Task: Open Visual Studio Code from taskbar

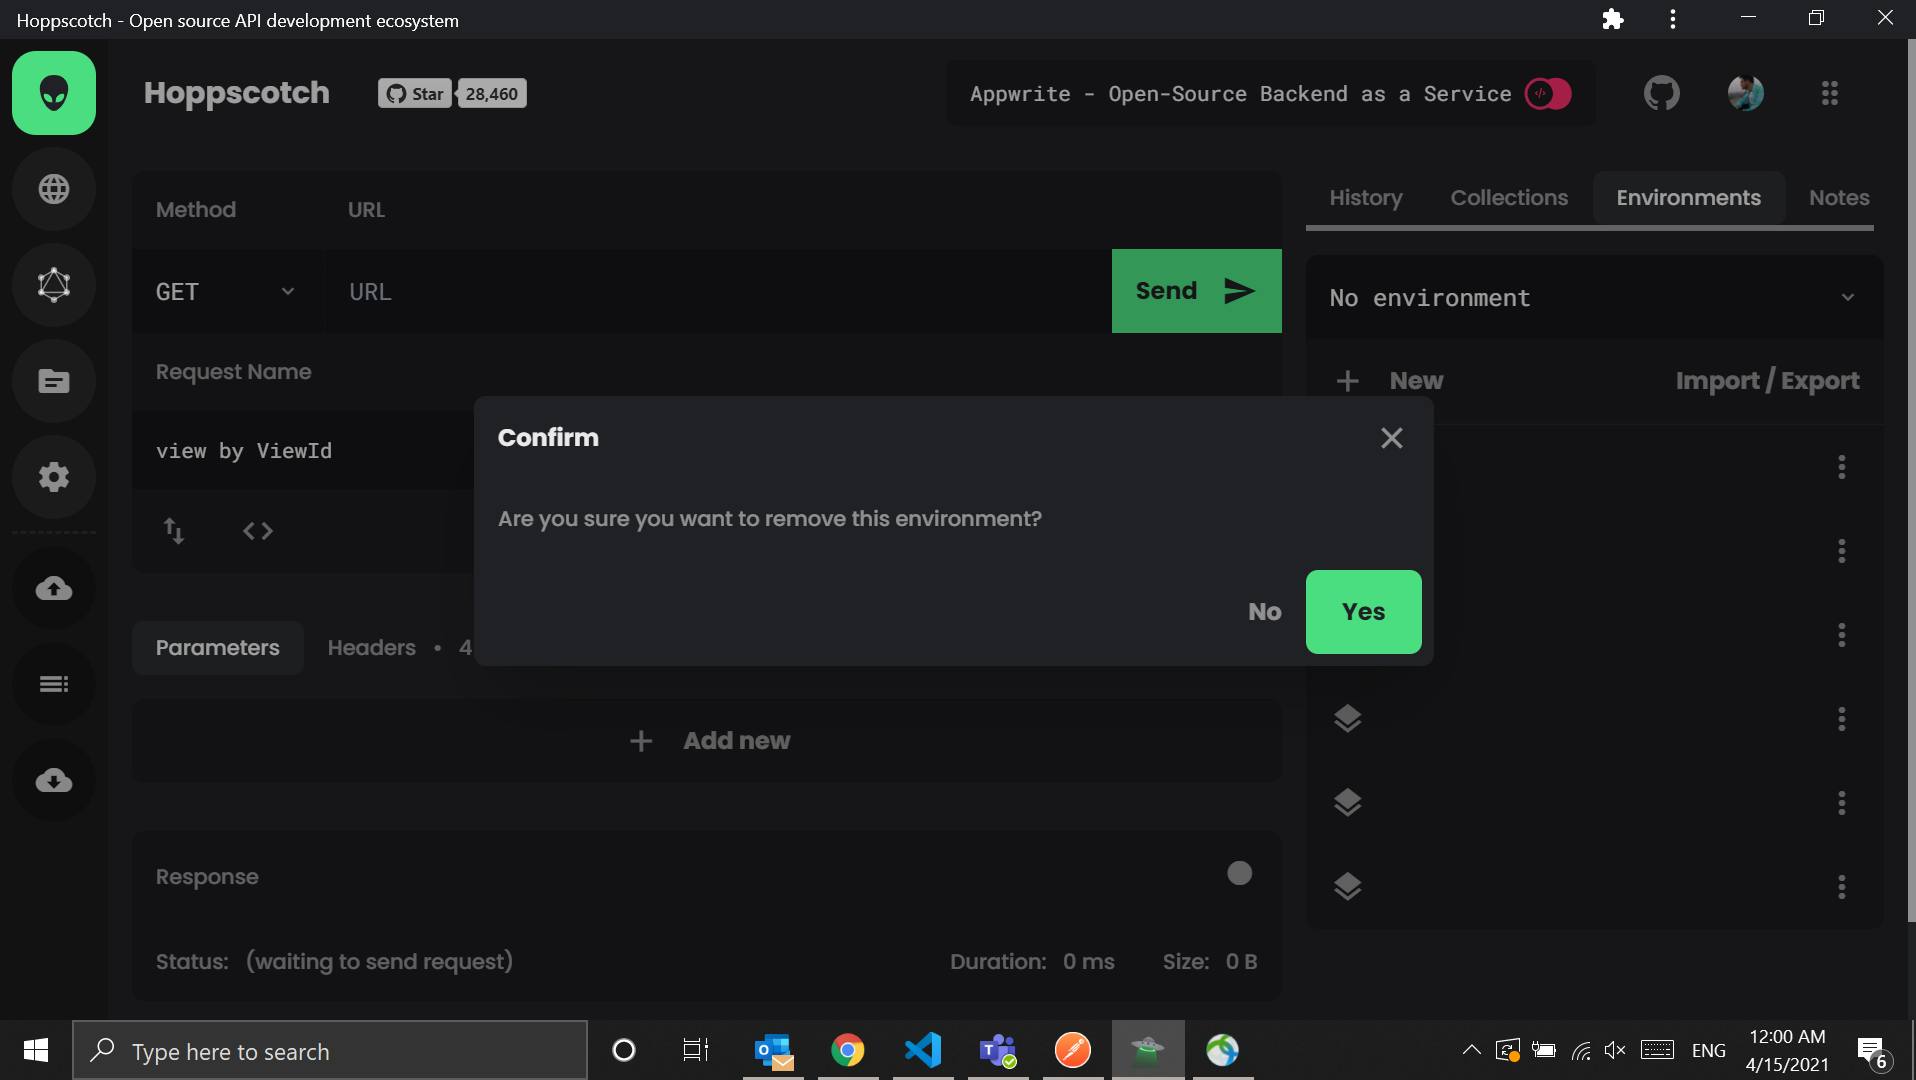Action: (x=923, y=1050)
